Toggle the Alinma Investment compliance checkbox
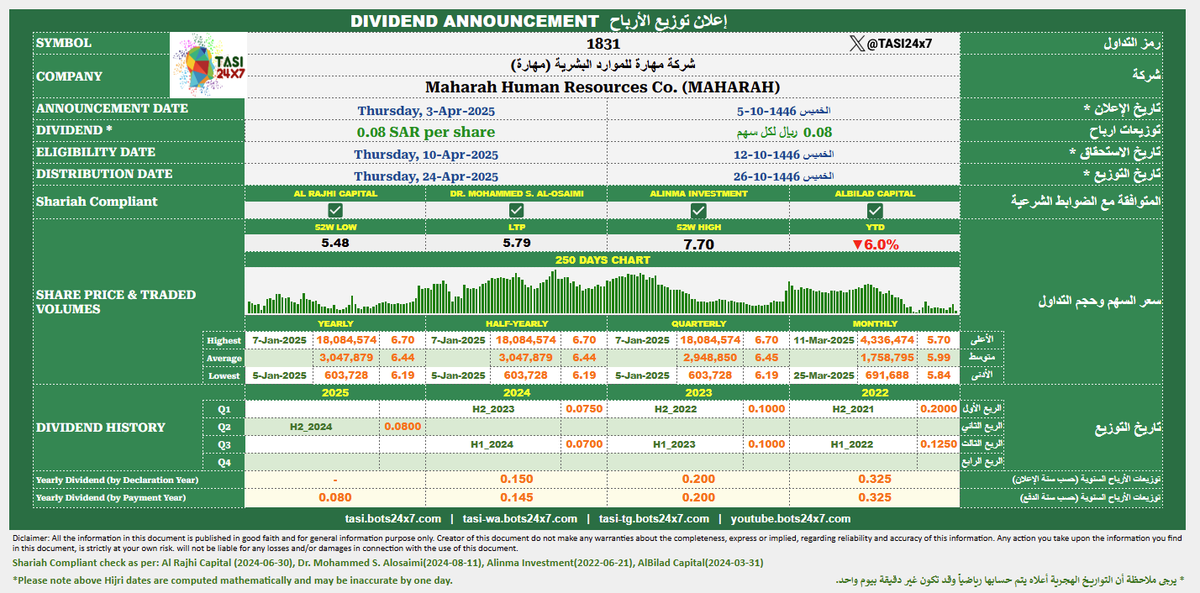The image size is (1200, 593). pos(696,210)
